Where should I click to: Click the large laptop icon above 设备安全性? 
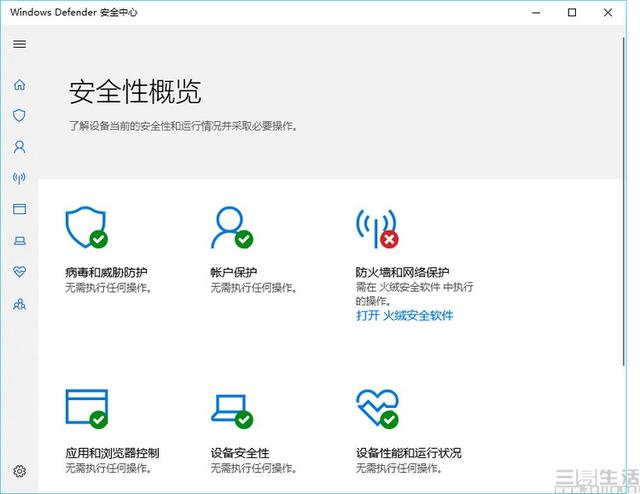[232, 411]
